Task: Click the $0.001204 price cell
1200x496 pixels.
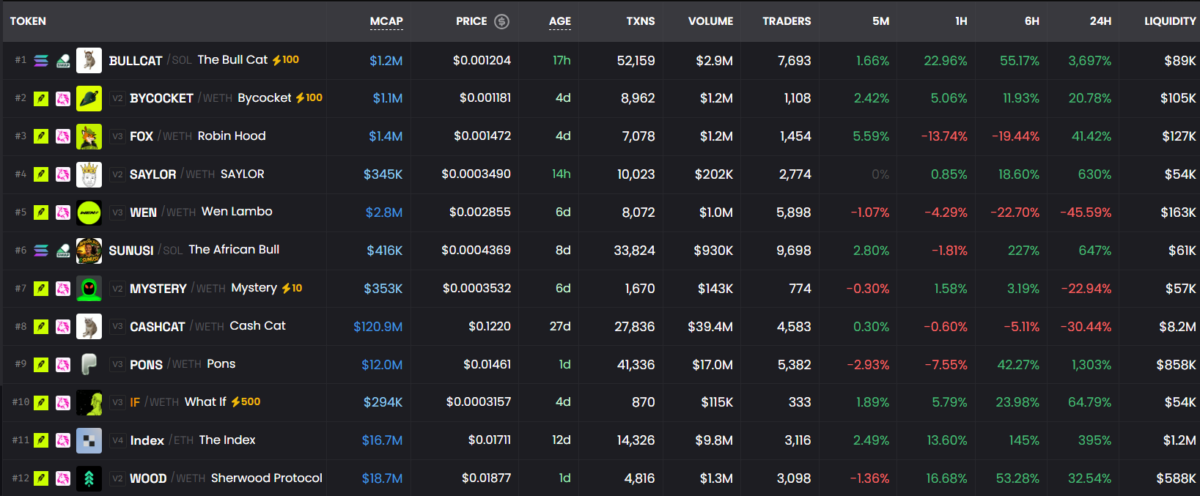Action: click(482, 60)
